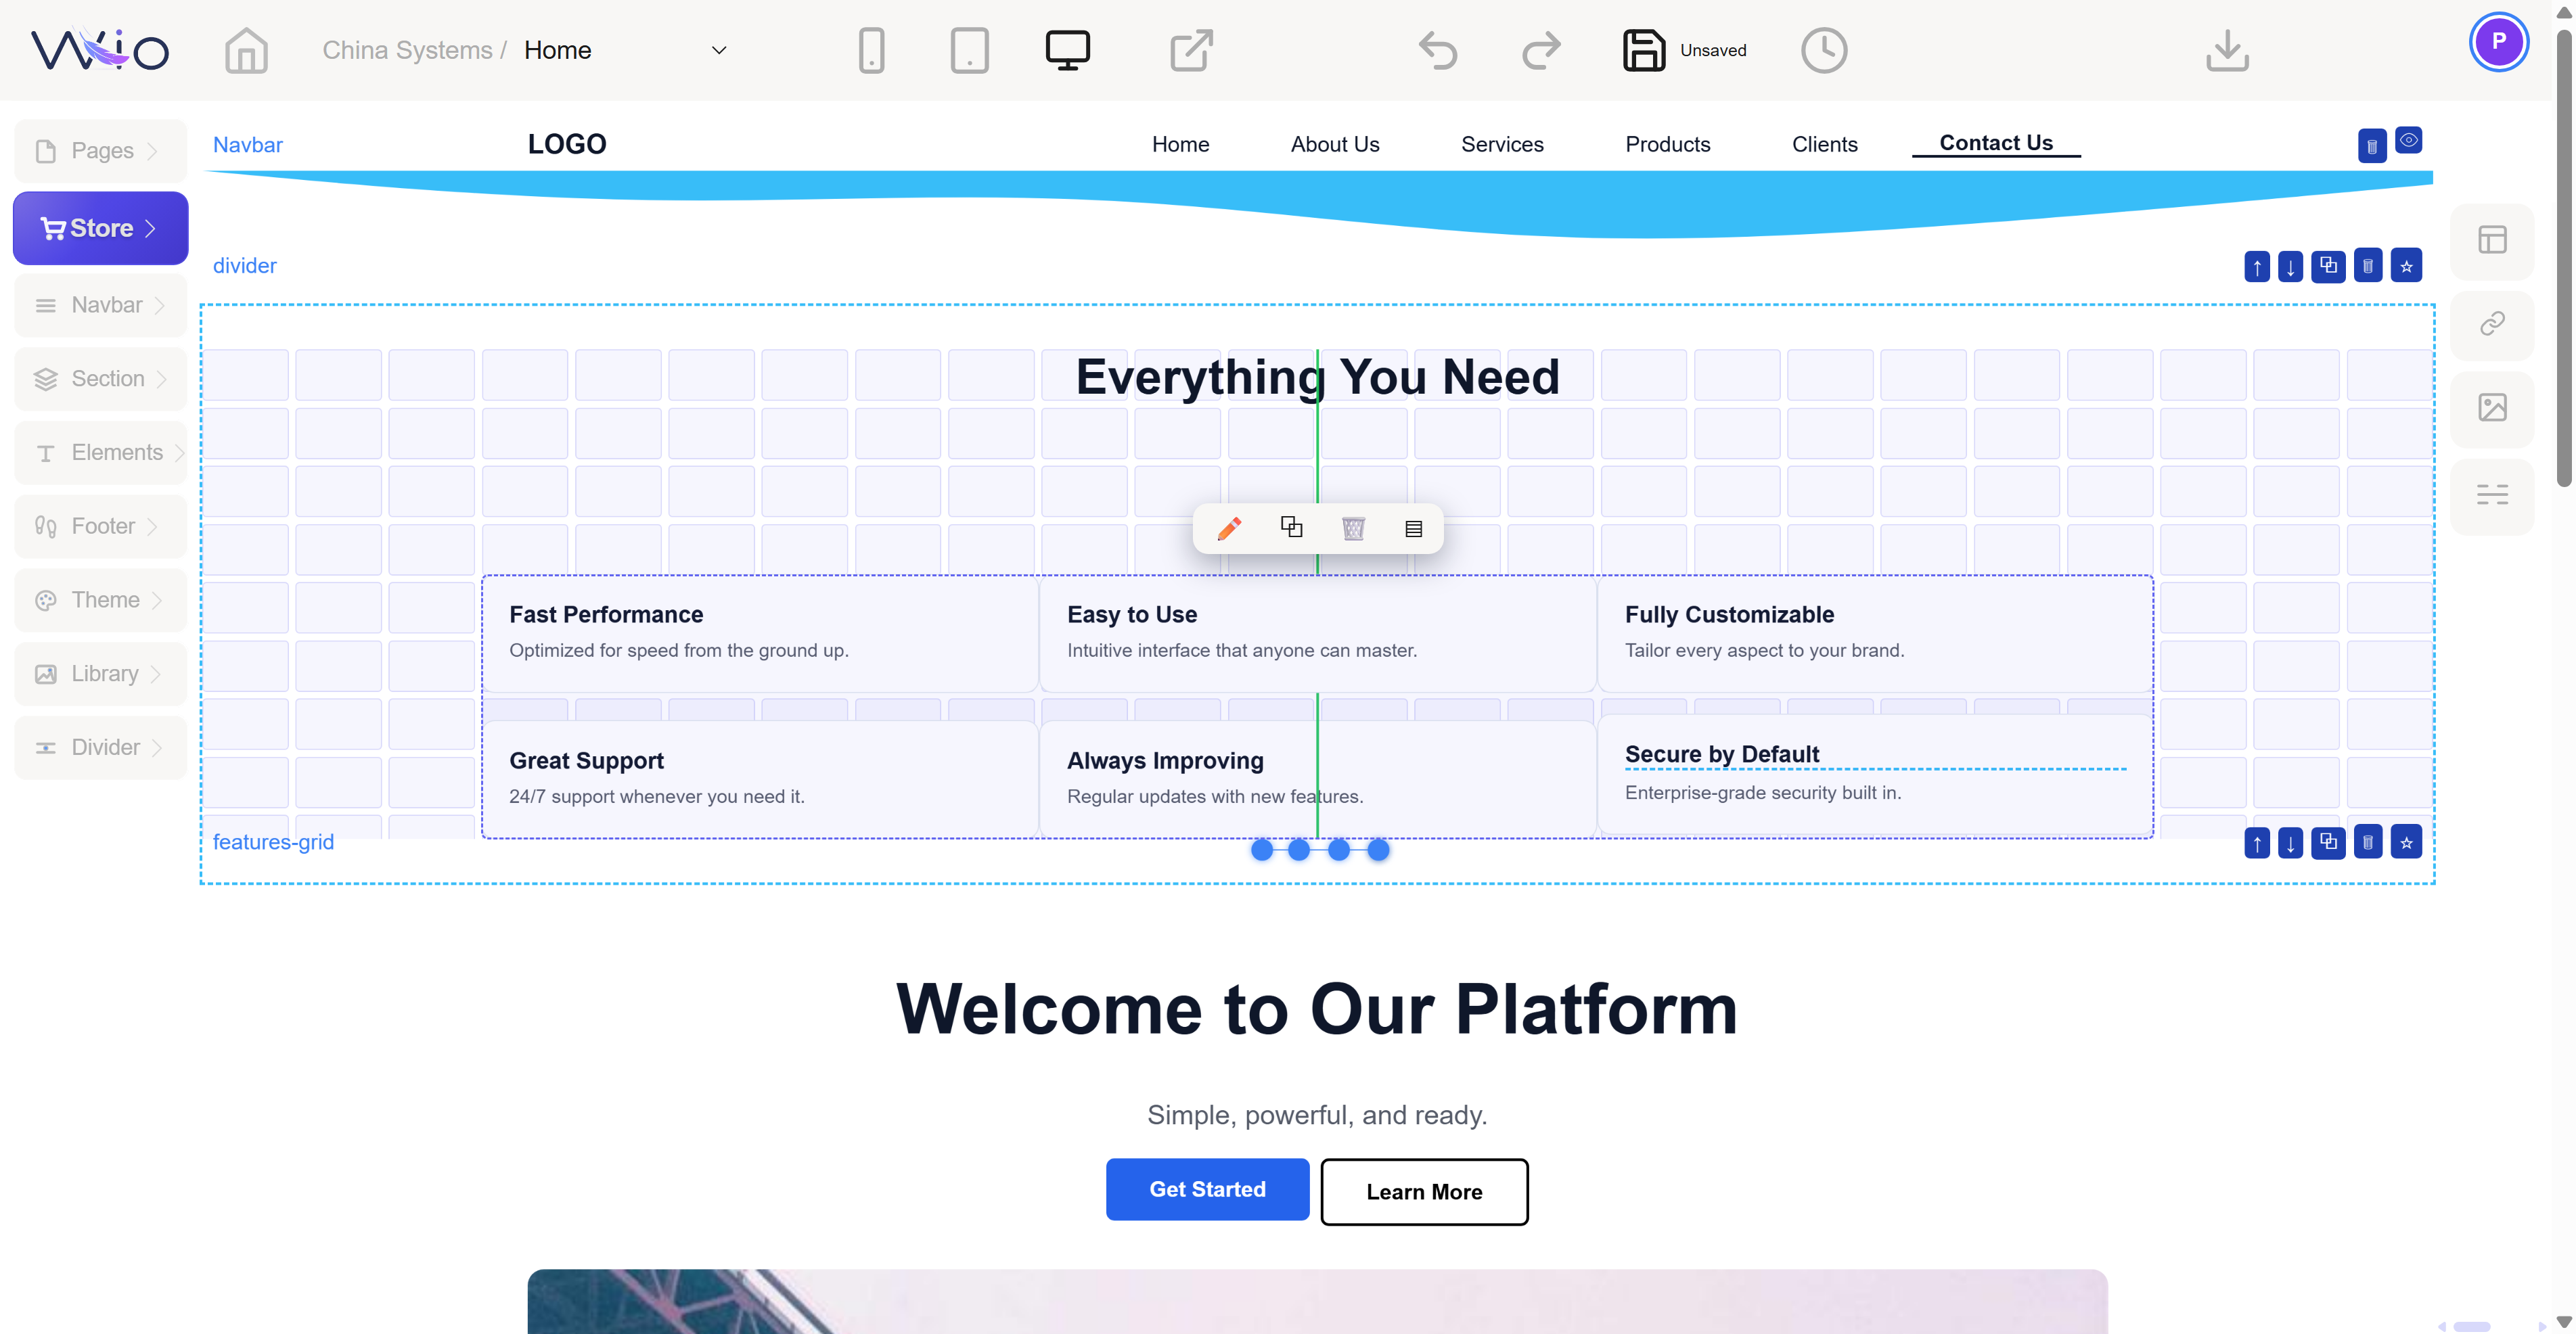Click the Clients nav item
2576x1334 pixels.
(1824, 144)
